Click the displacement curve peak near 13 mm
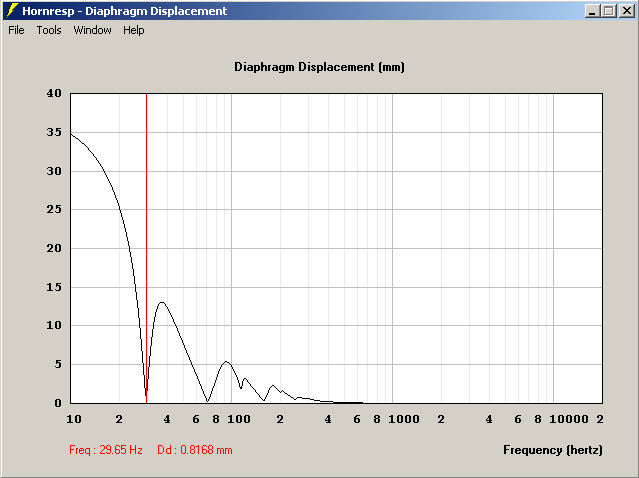This screenshot has width=639, height=478. point(162,302)
